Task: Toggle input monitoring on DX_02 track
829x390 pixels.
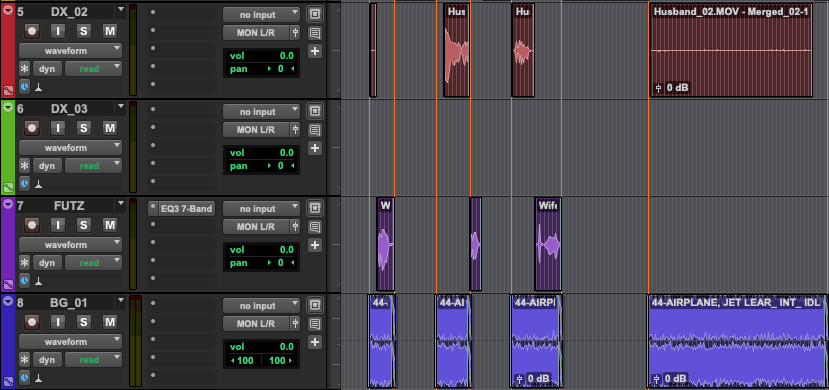Action: click(x=58, y=31)
